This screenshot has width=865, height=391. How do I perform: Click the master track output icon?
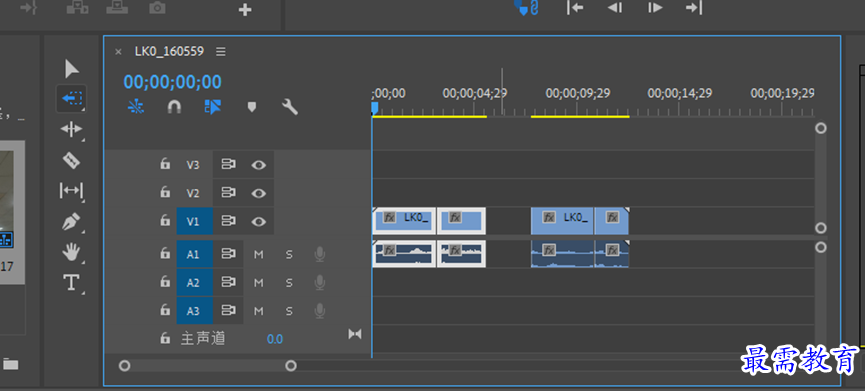pos(355,334)
